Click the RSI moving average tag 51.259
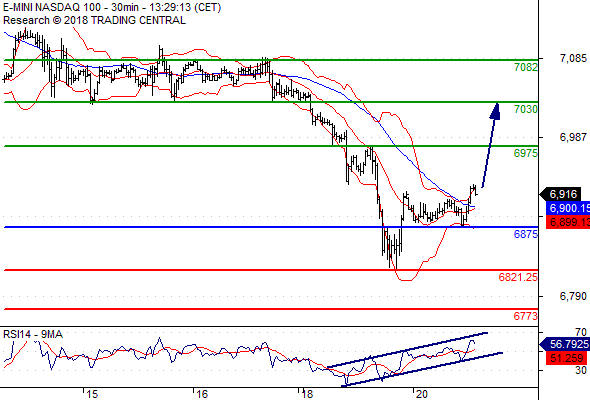 point(567,357)
